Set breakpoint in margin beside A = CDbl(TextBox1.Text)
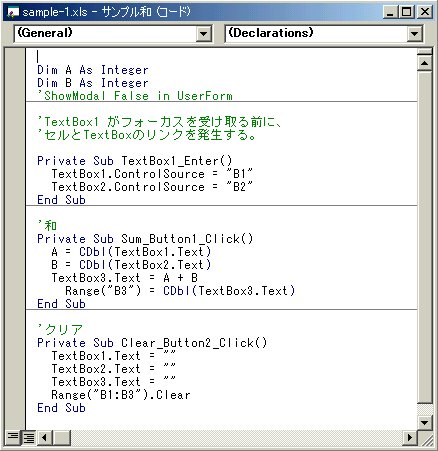Viewport: 438px width, 451px height. tap(15, 252)
